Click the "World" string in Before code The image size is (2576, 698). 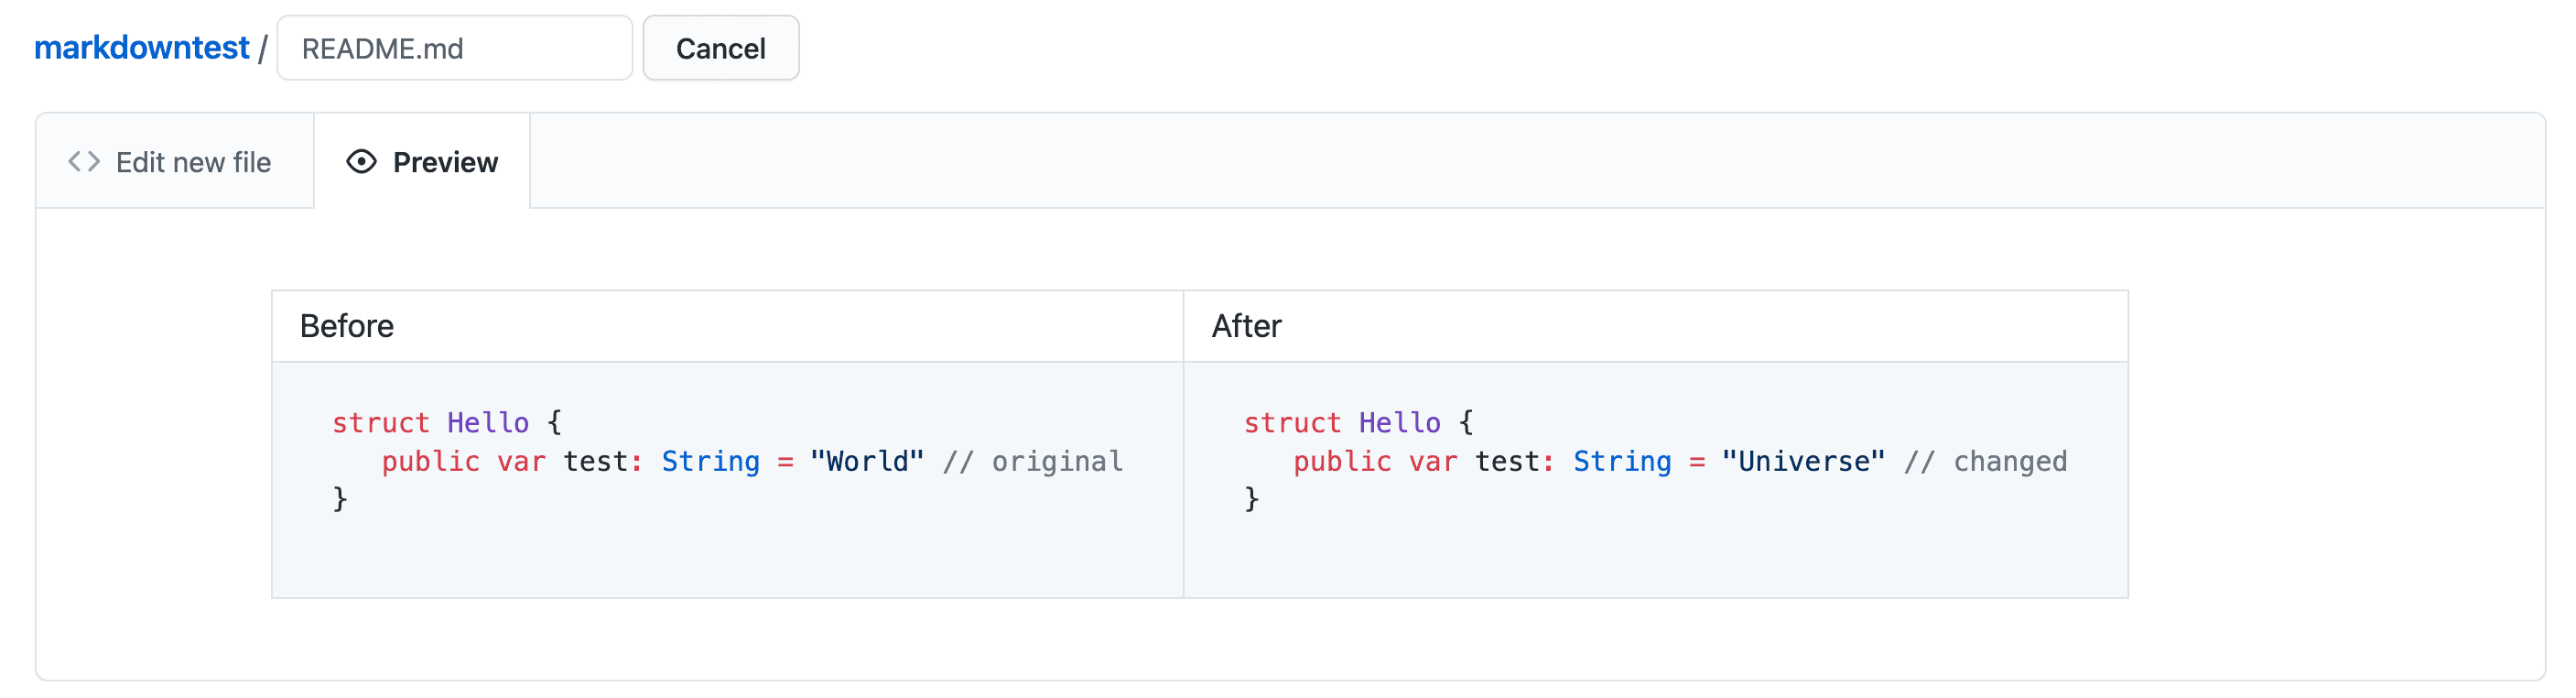tap(867, 461)
